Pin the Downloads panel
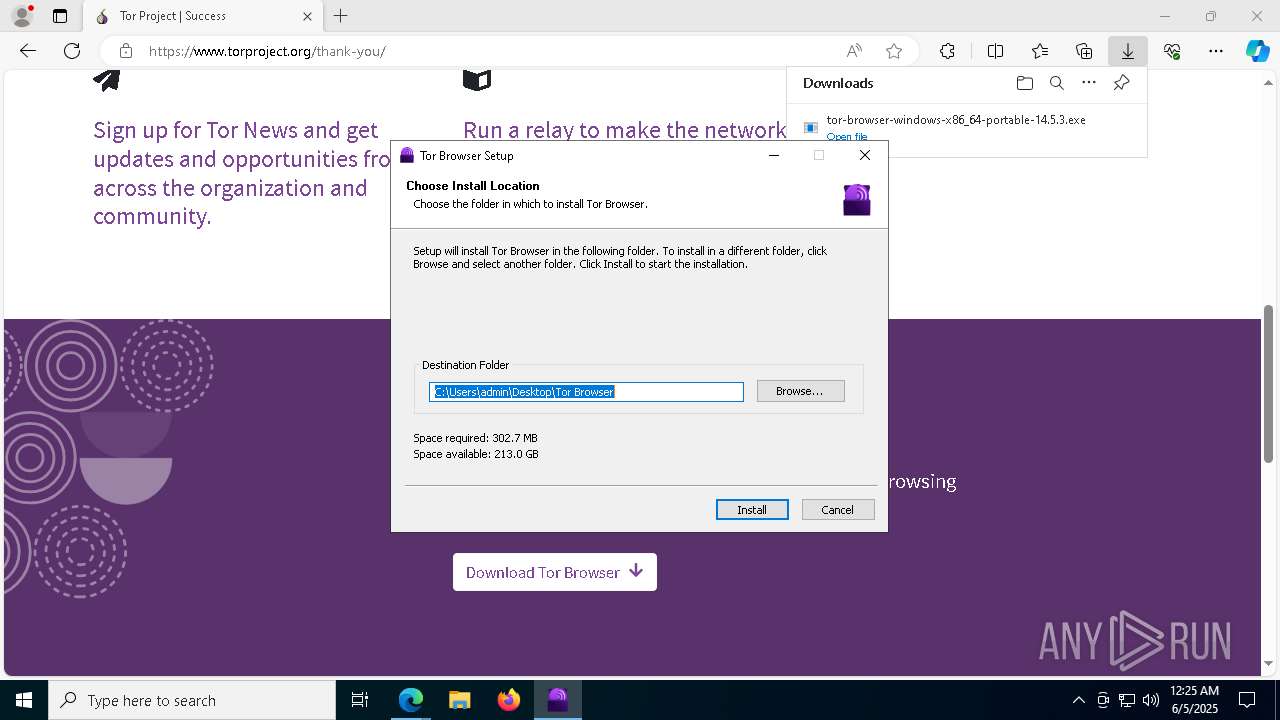The height and width of the screenshot is (720, 1280). [x=1122, y=83]
